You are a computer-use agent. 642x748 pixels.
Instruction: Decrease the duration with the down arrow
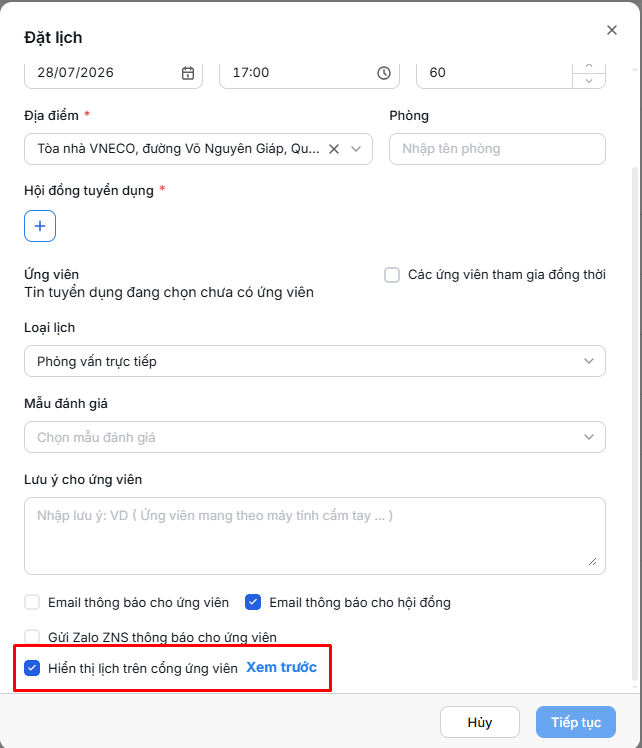(x=589, y=81)
